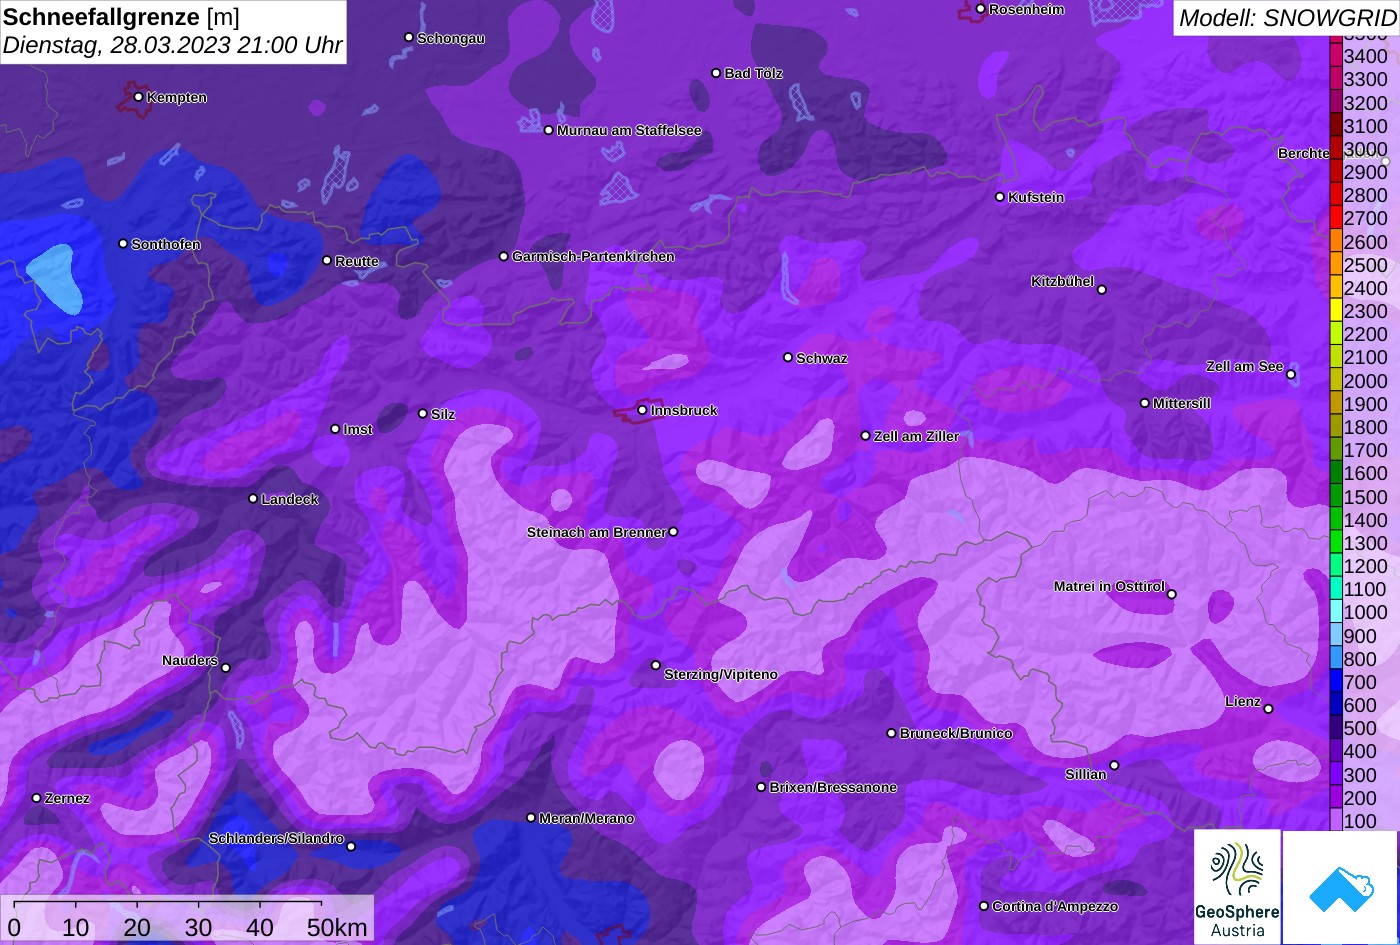
Task: Click the Schwaz marker dot
Action: point(787,357)
